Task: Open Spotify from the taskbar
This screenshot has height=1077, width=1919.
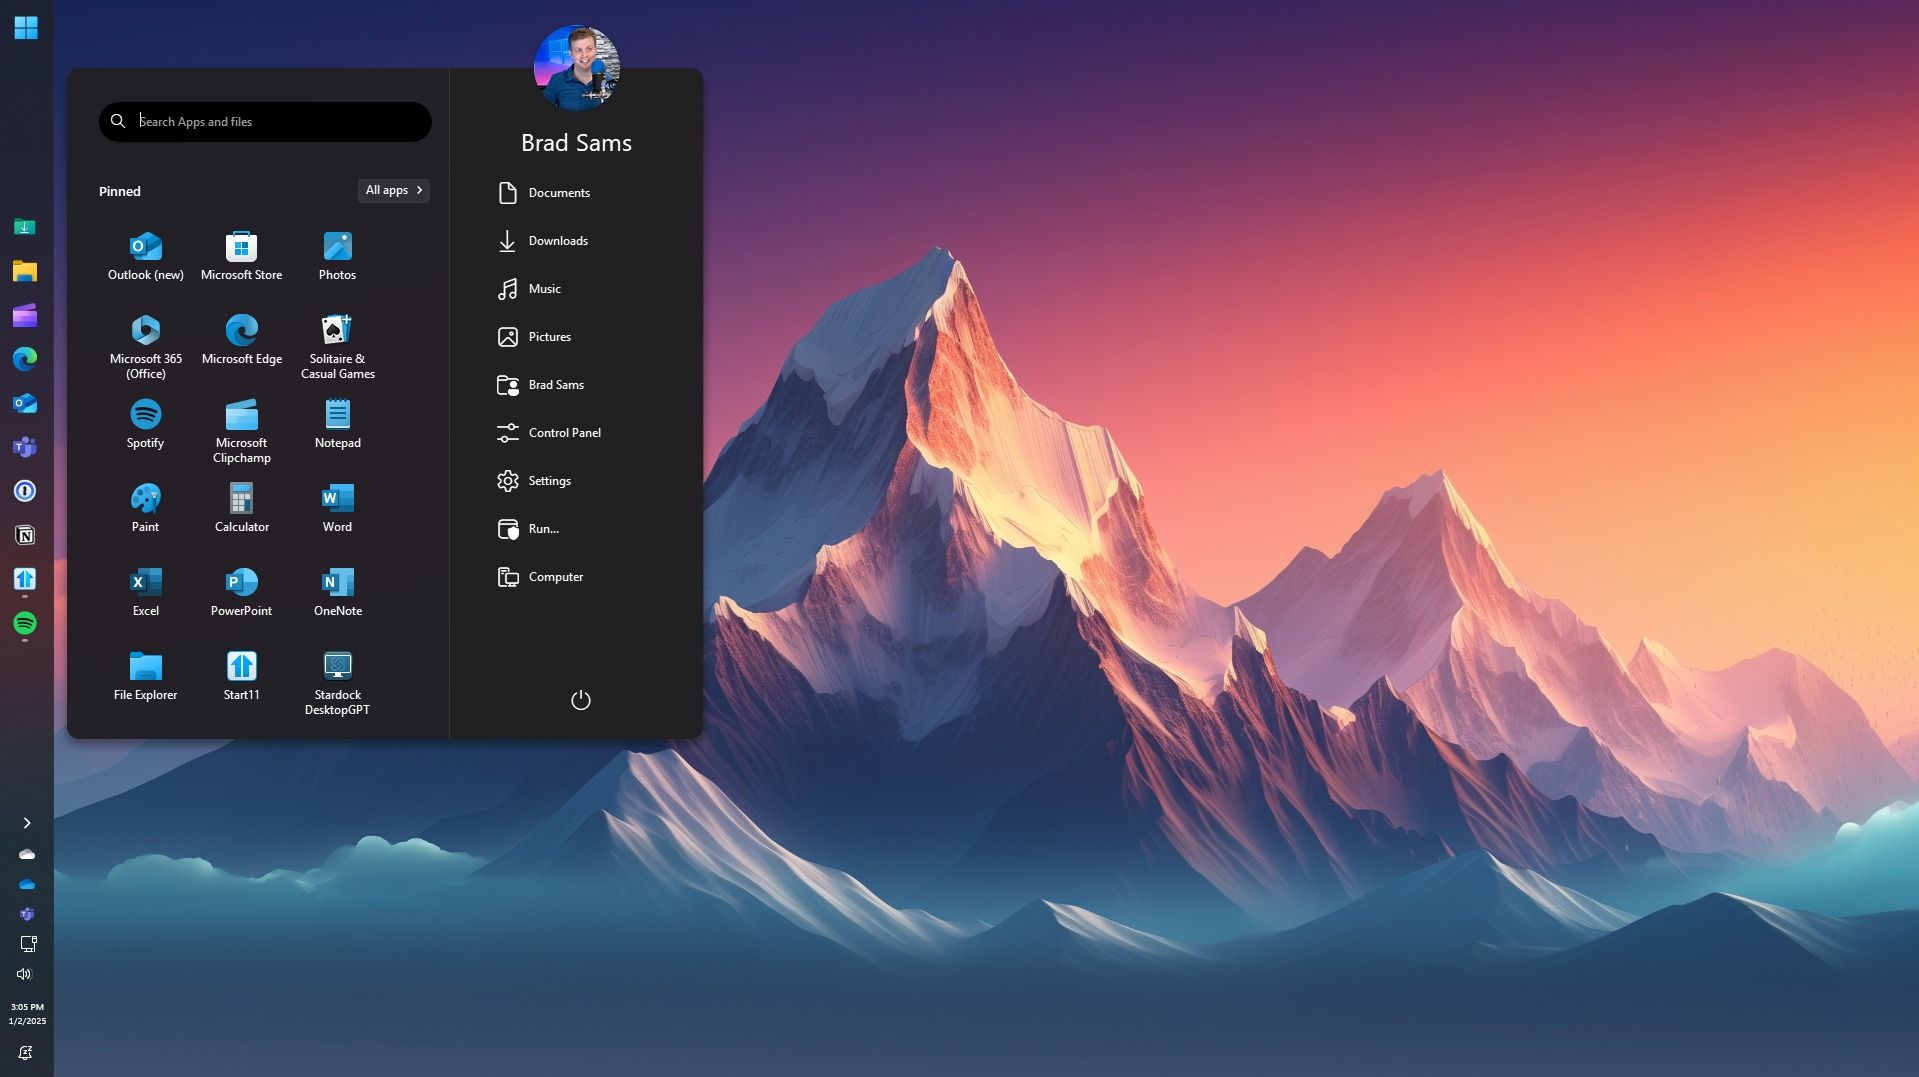Action: 25,623
